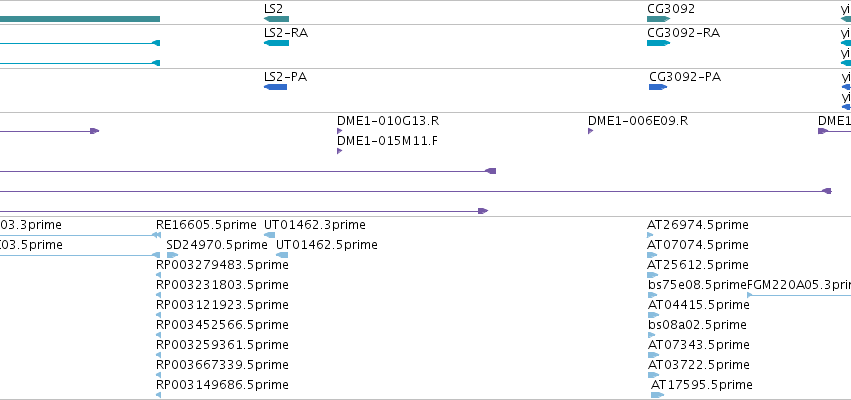This screenshot has height=400, width=851.
Task: Select the LS2 gene glyph
Action: (x=276, y=19)
